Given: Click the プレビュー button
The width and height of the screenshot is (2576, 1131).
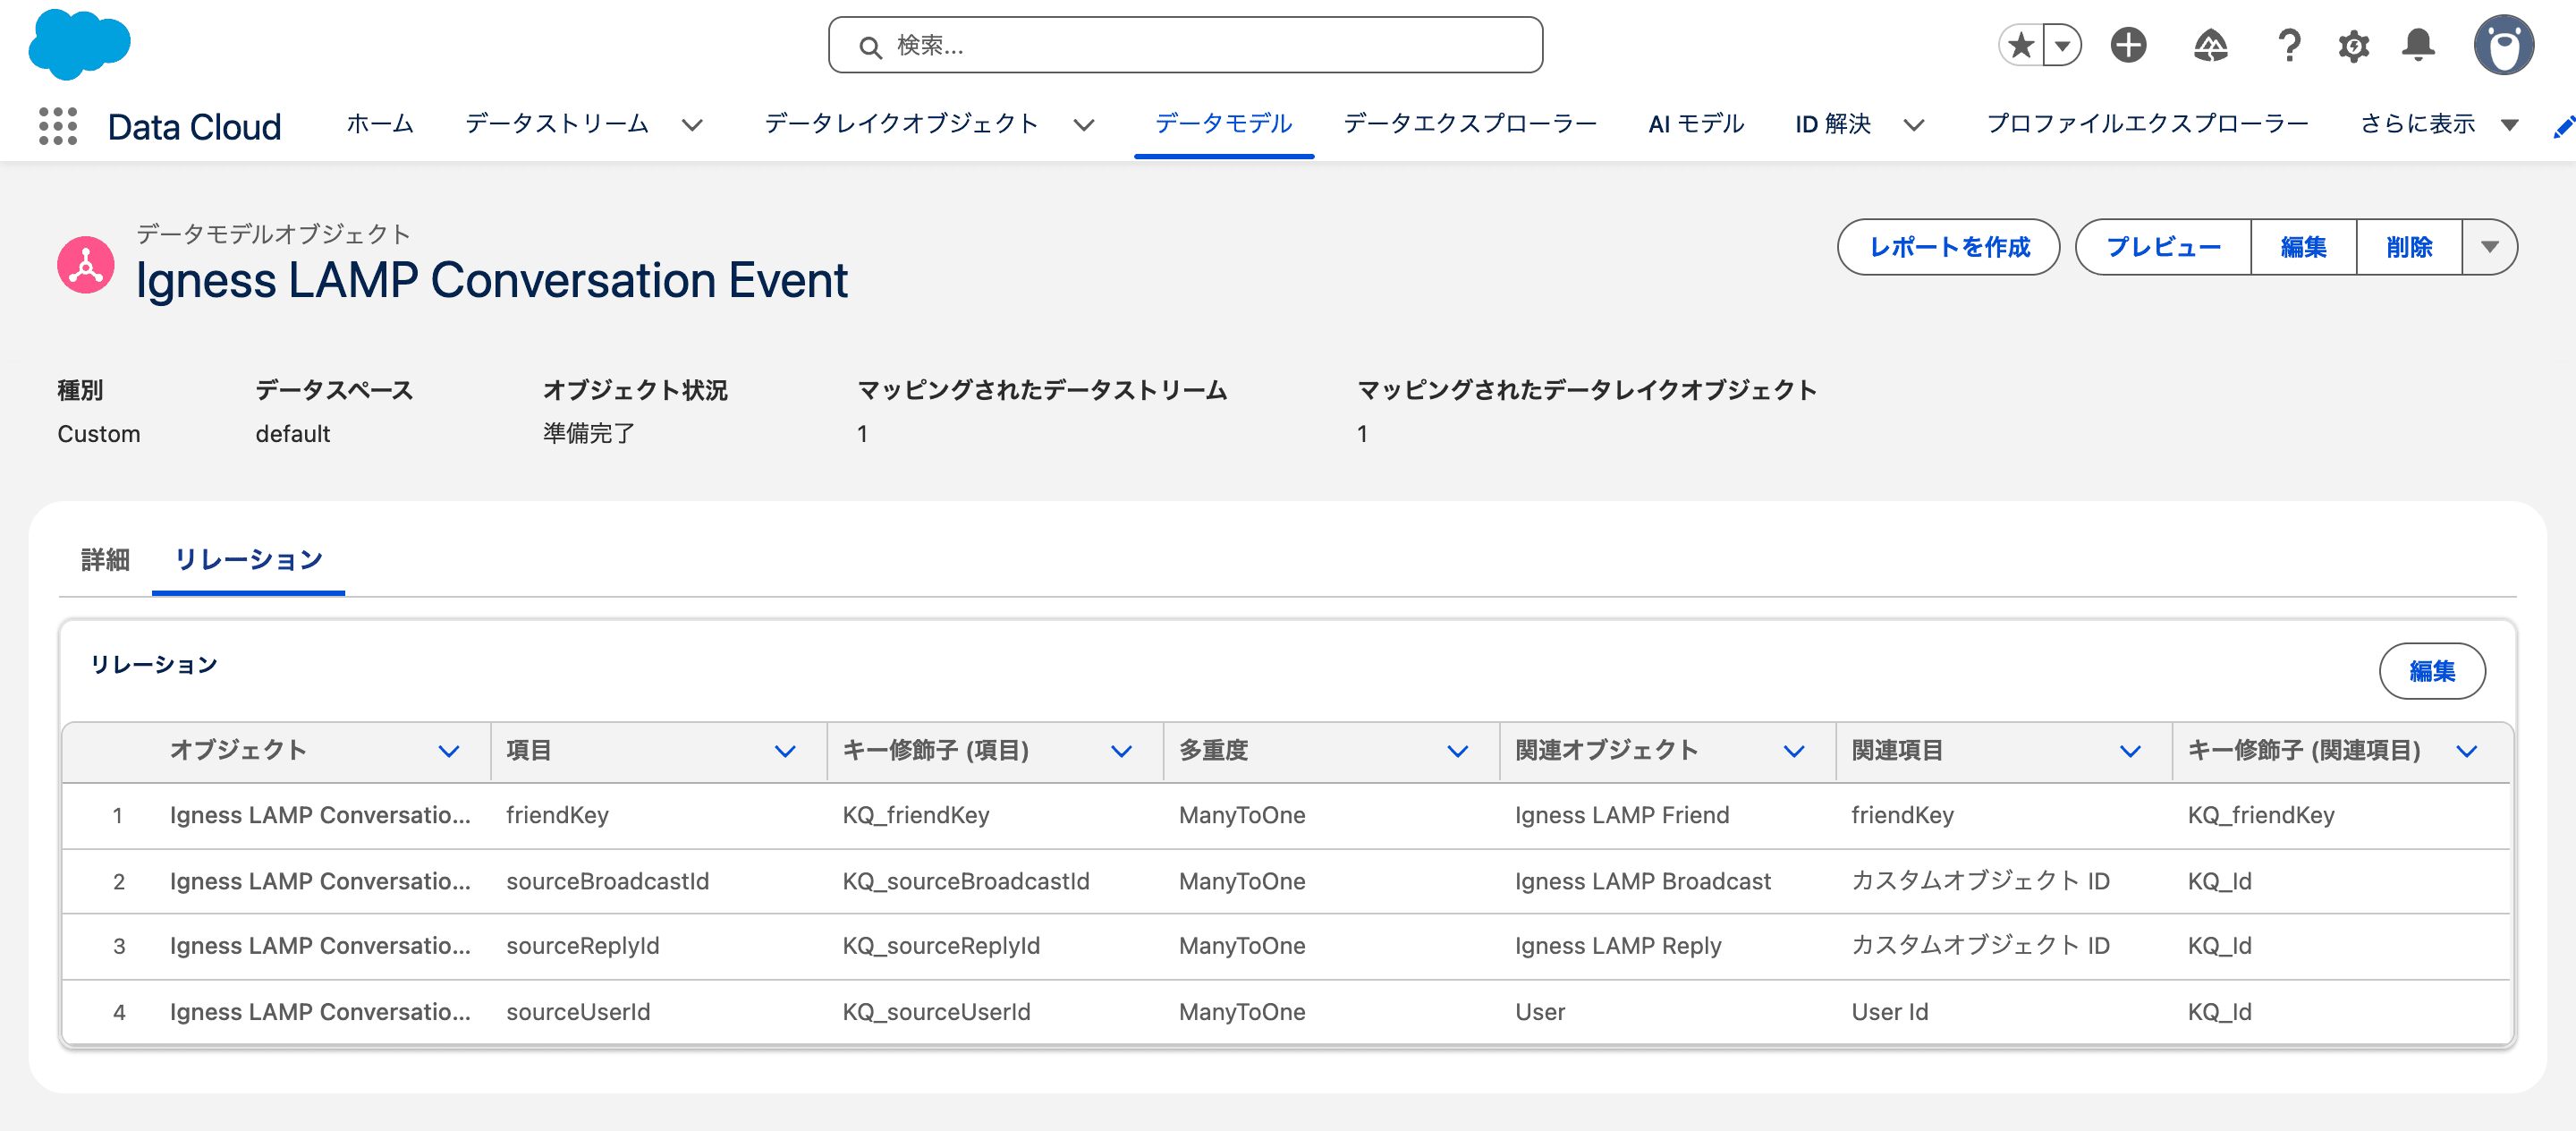Looking at the screenshot, I should 2163,247.
